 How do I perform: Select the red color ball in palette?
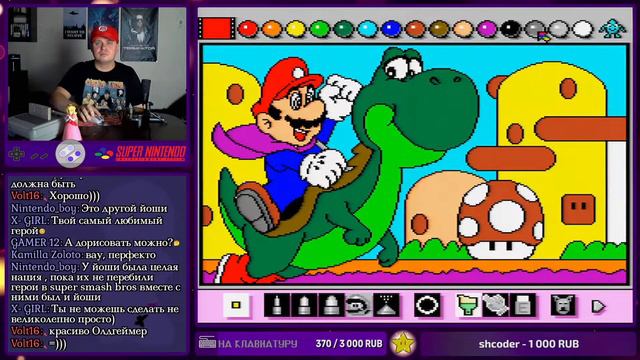[248, 29]
